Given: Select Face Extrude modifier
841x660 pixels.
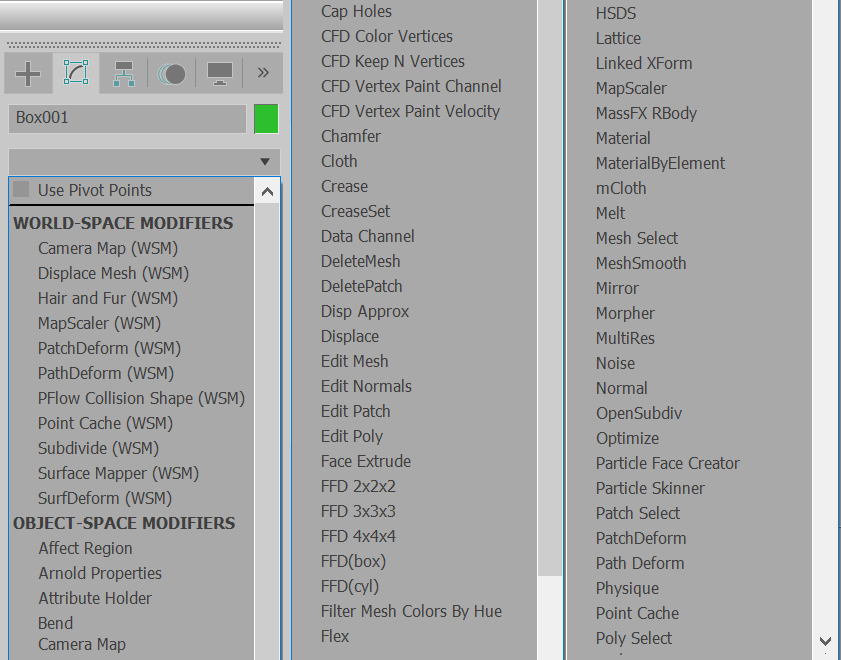Looking at the screenshot, I should (x=366, y=462).
